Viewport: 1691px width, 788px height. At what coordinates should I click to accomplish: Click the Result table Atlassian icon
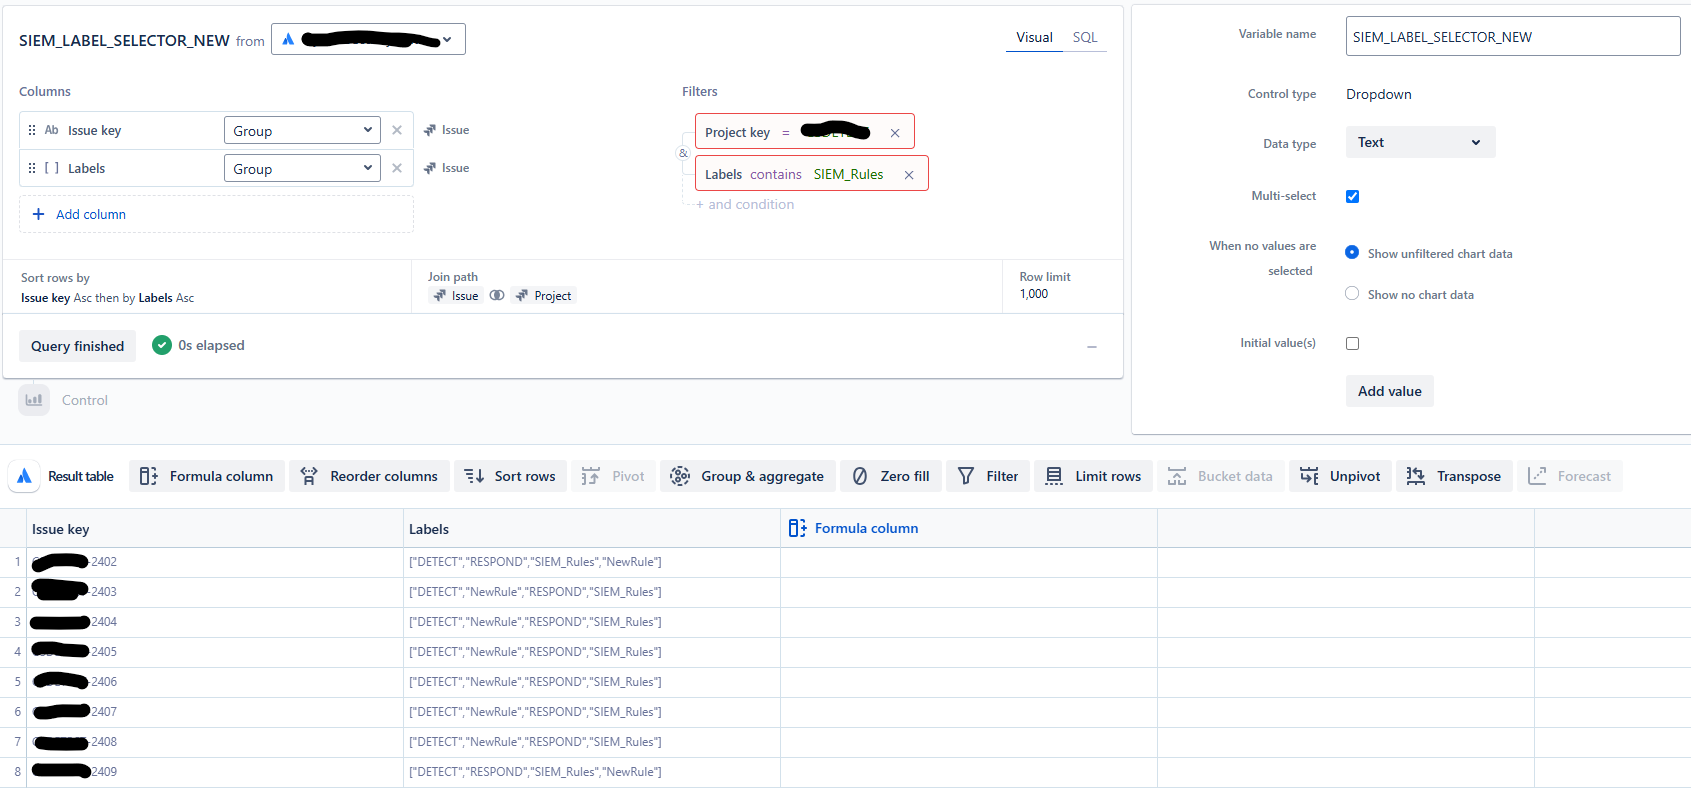[25, 477]
